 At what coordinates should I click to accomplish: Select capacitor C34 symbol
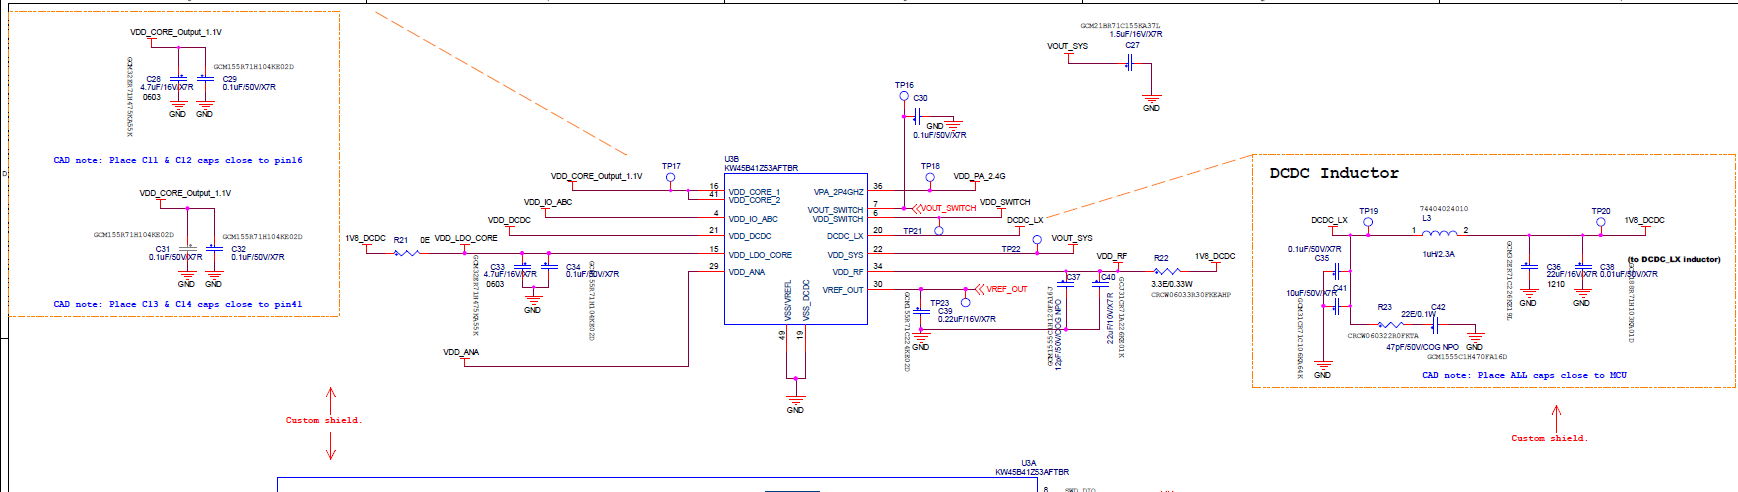pos(549,267)
